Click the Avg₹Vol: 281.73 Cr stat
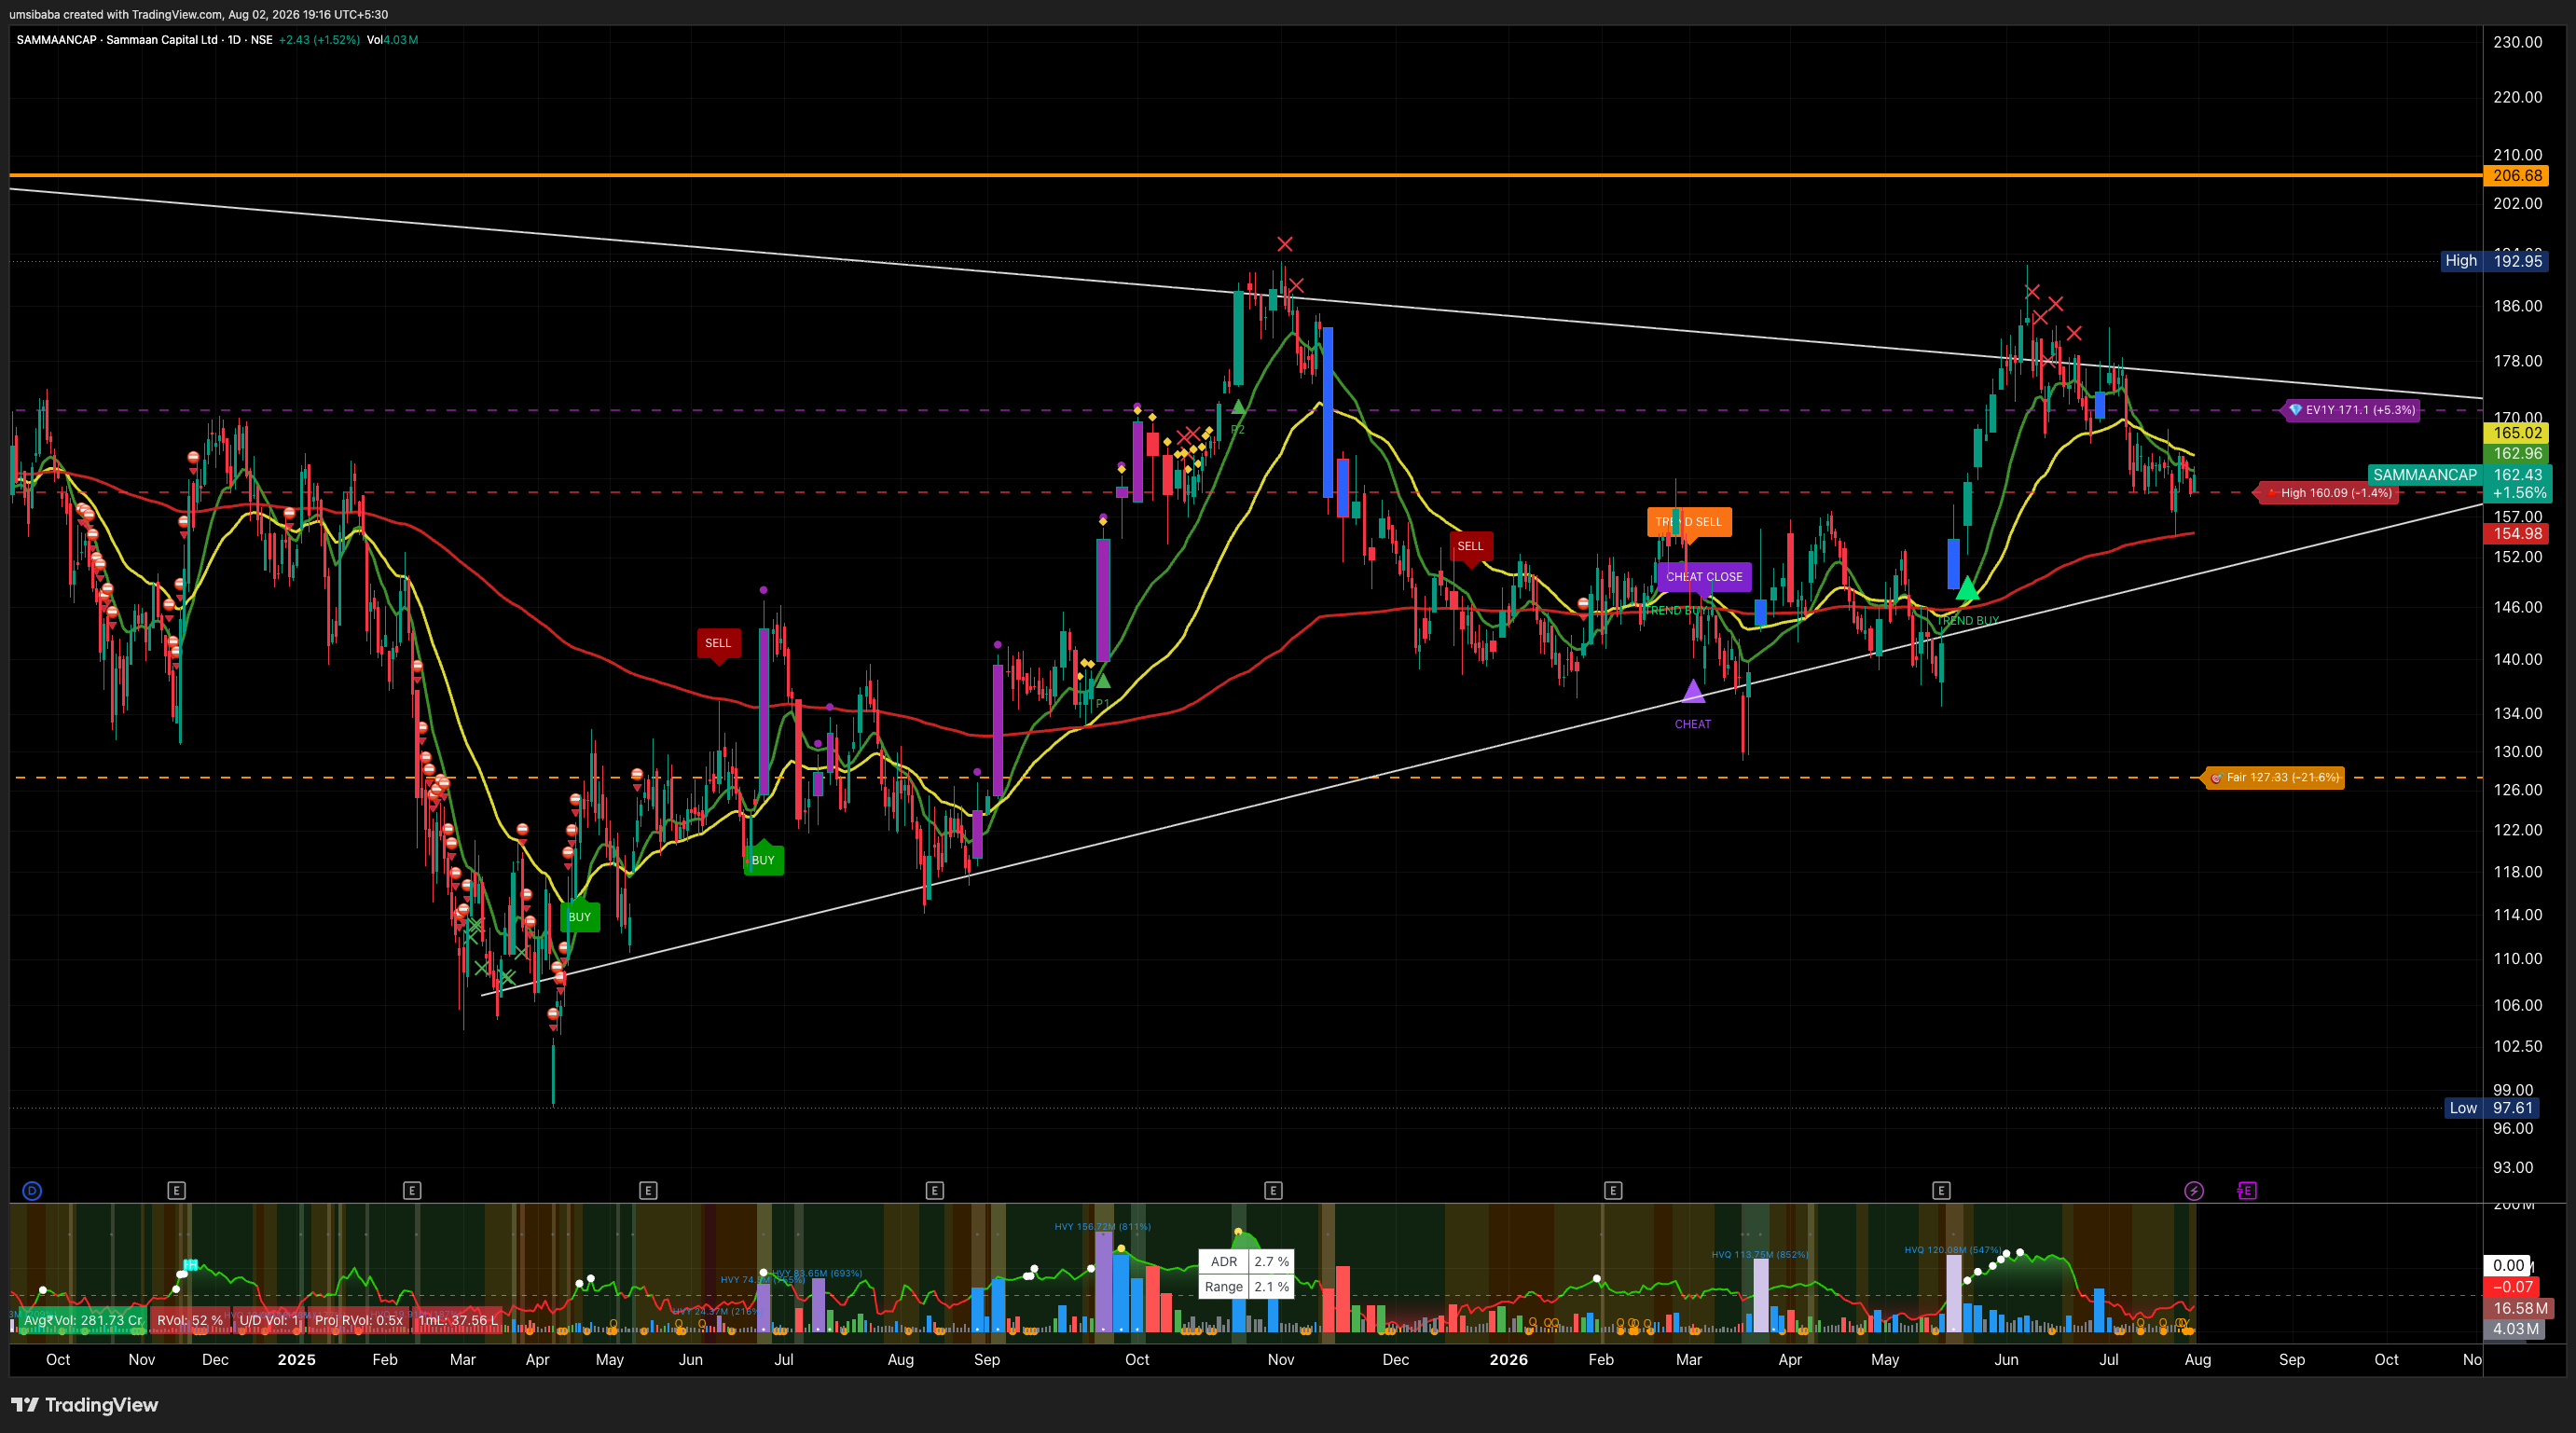Image resolution: width=2576 pixels, height=1433 pixels. (83, 1320)
